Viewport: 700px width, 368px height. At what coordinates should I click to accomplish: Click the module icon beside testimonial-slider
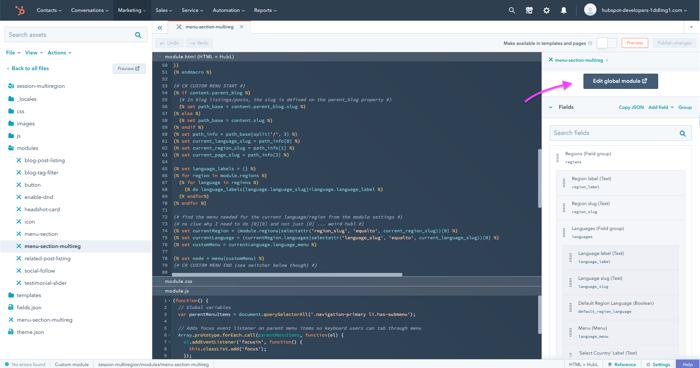coord(18,283)
